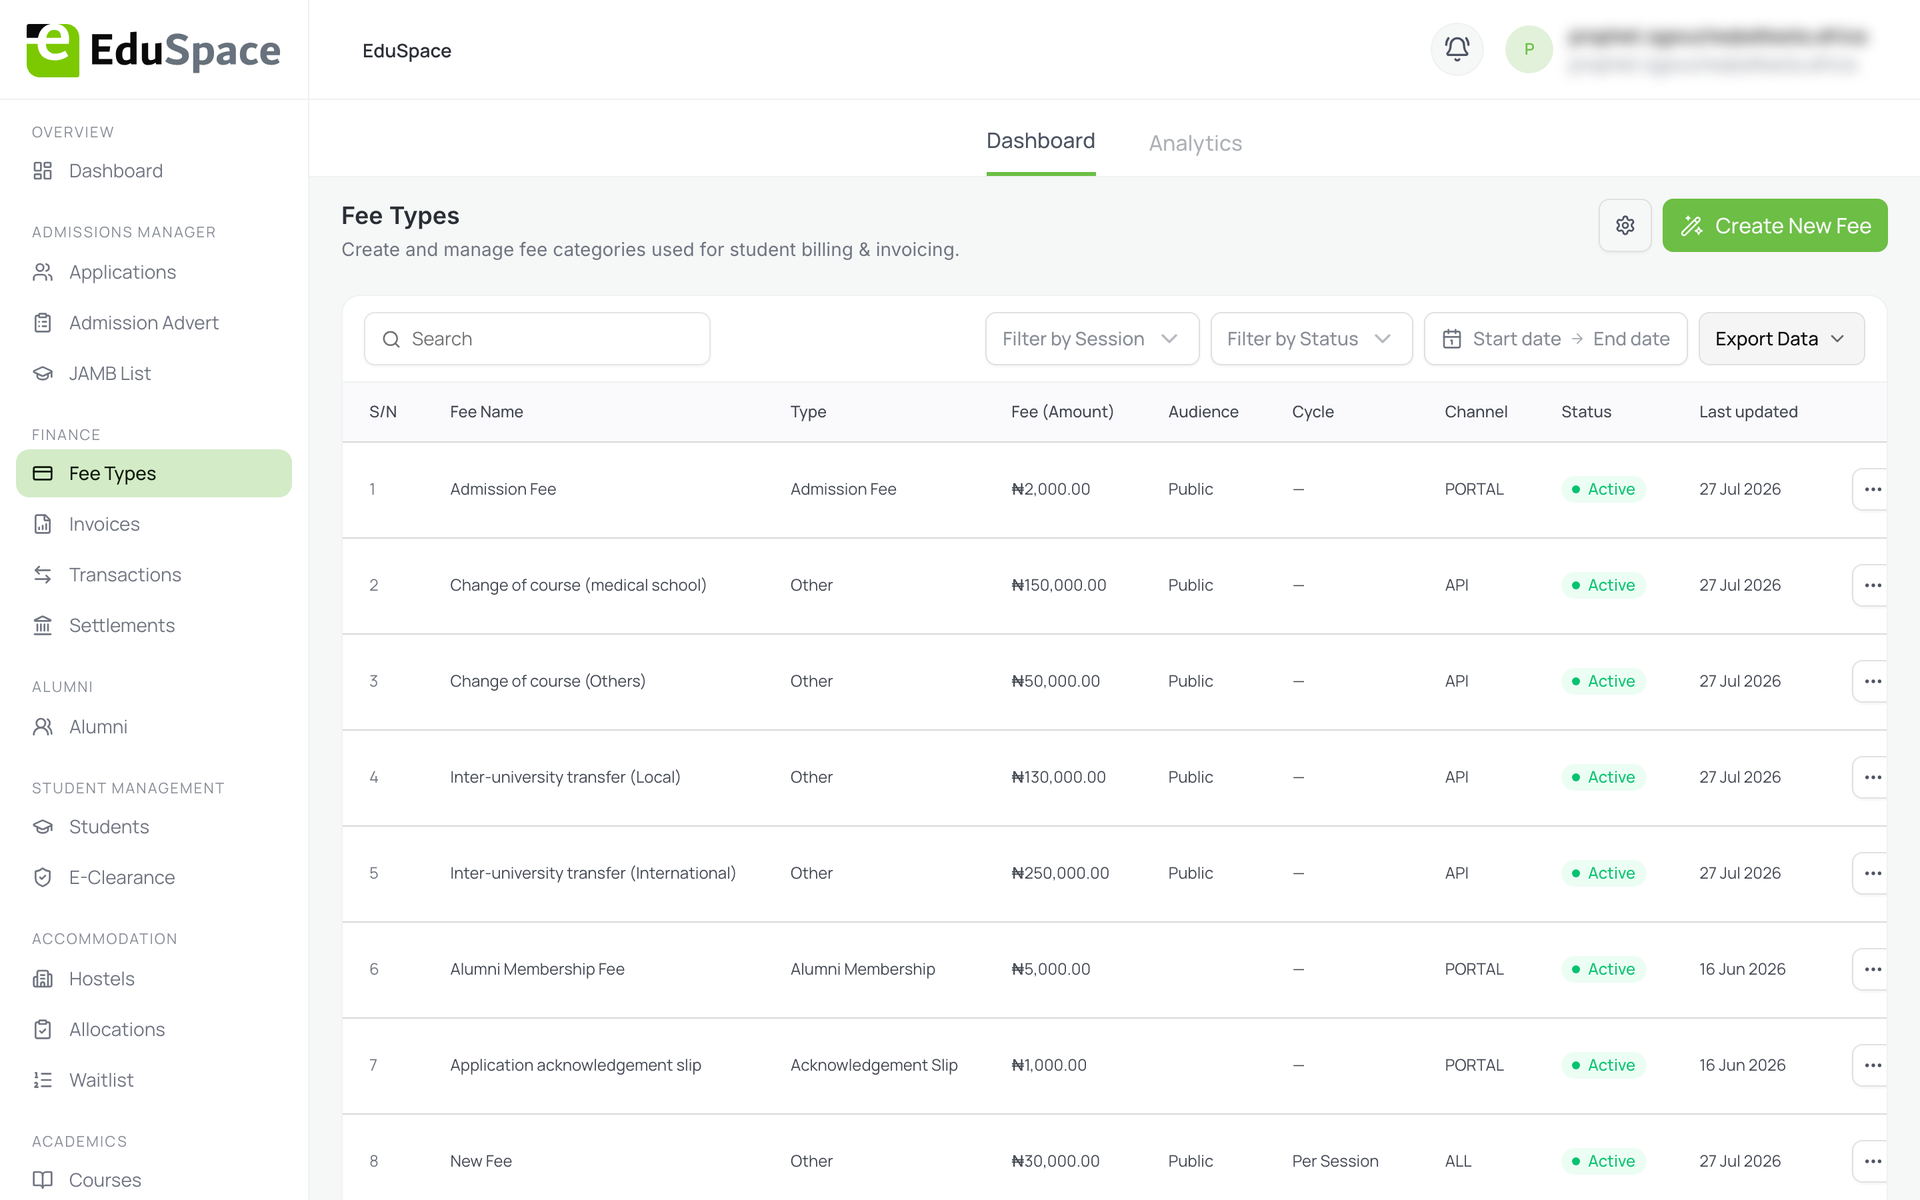This screenshot has height=1200, width=1920.
Task: Open the notifications bell icon
Action: [x=1457, y=49]
